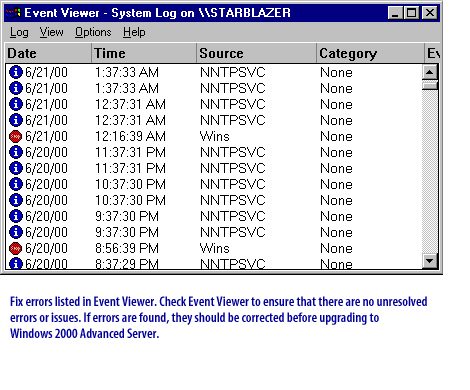This screenshot has width=470, height=390.
Task: Click NNTPSVC source in the 8:37:29 PM row
Action: point(233,263)
